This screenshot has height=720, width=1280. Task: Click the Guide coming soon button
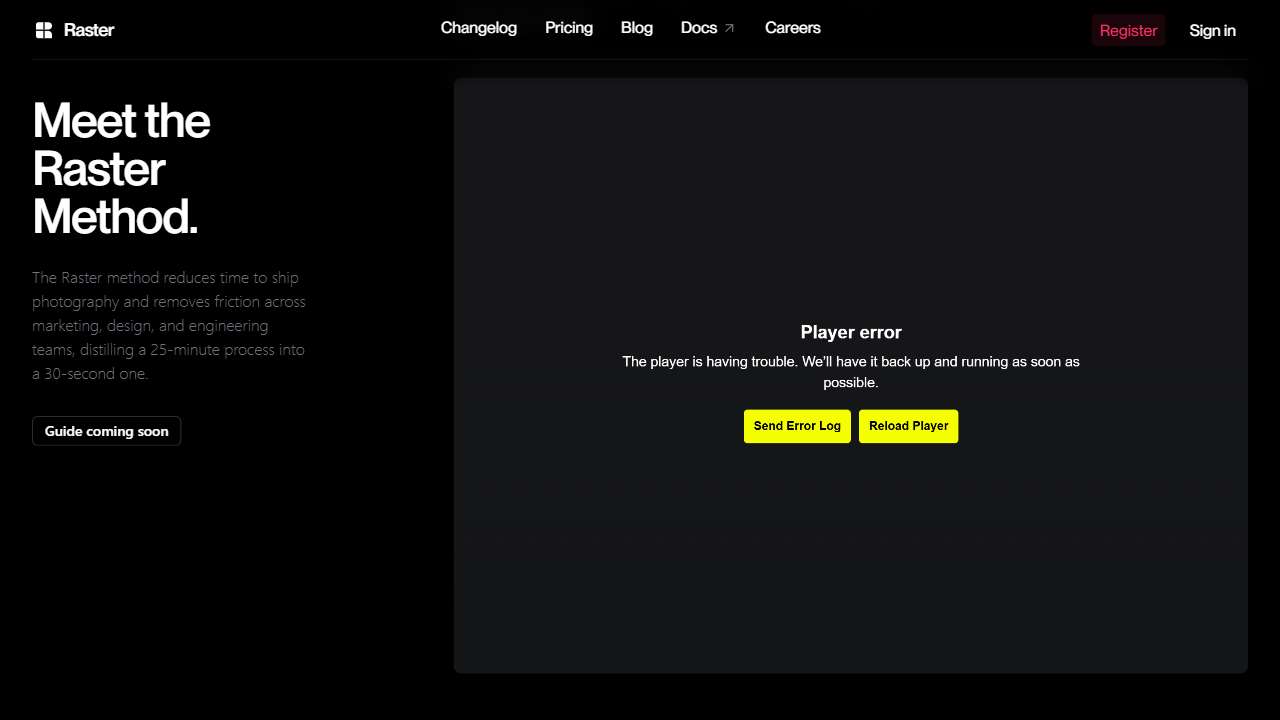tap(106, 431)
